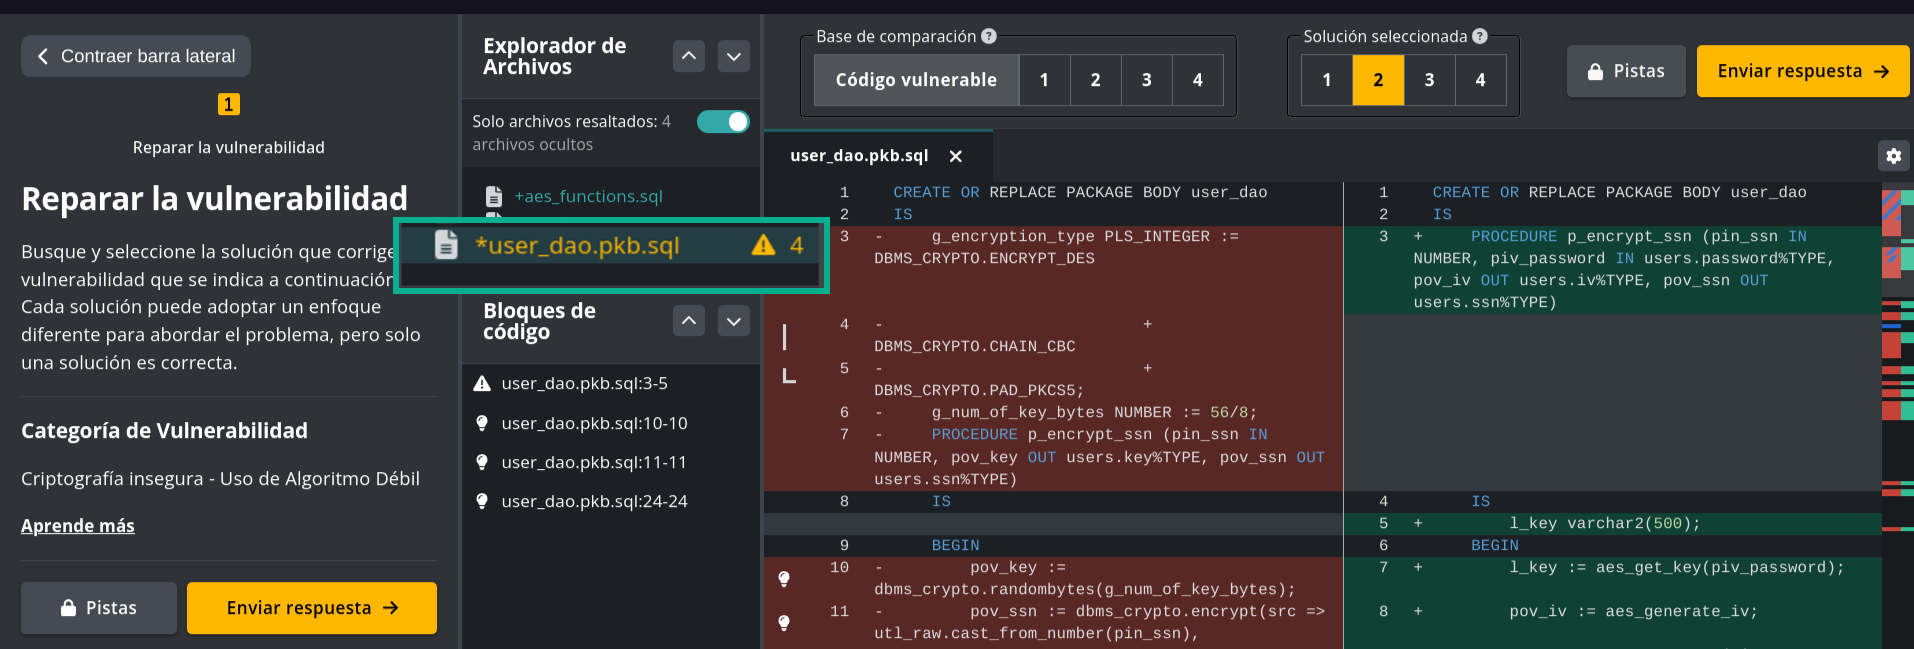This screenshot has width=1914, height=649.
Task: Click the step 1 badge
Action: 228,104
